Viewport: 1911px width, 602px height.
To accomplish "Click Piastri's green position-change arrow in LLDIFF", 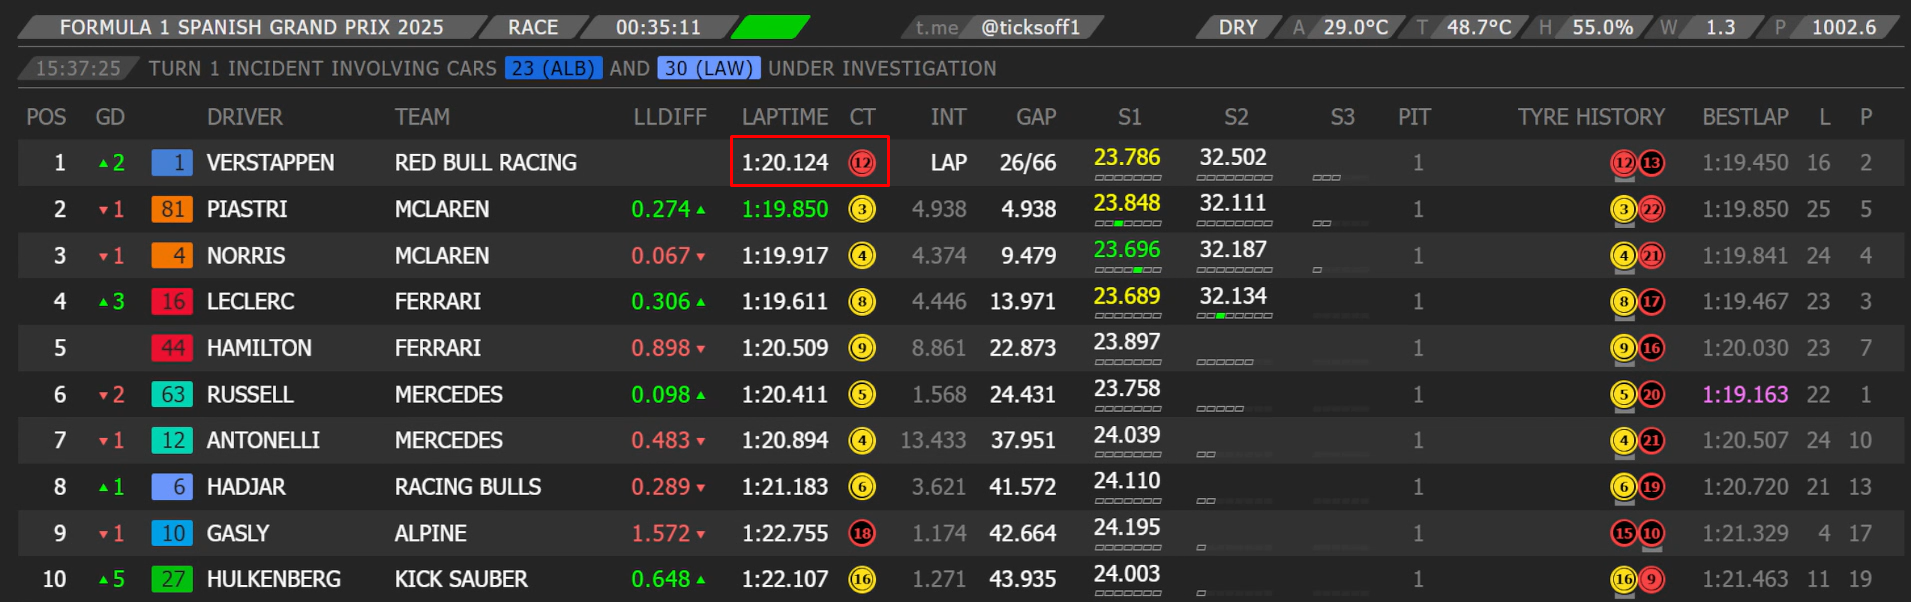I will coord(701,210).
